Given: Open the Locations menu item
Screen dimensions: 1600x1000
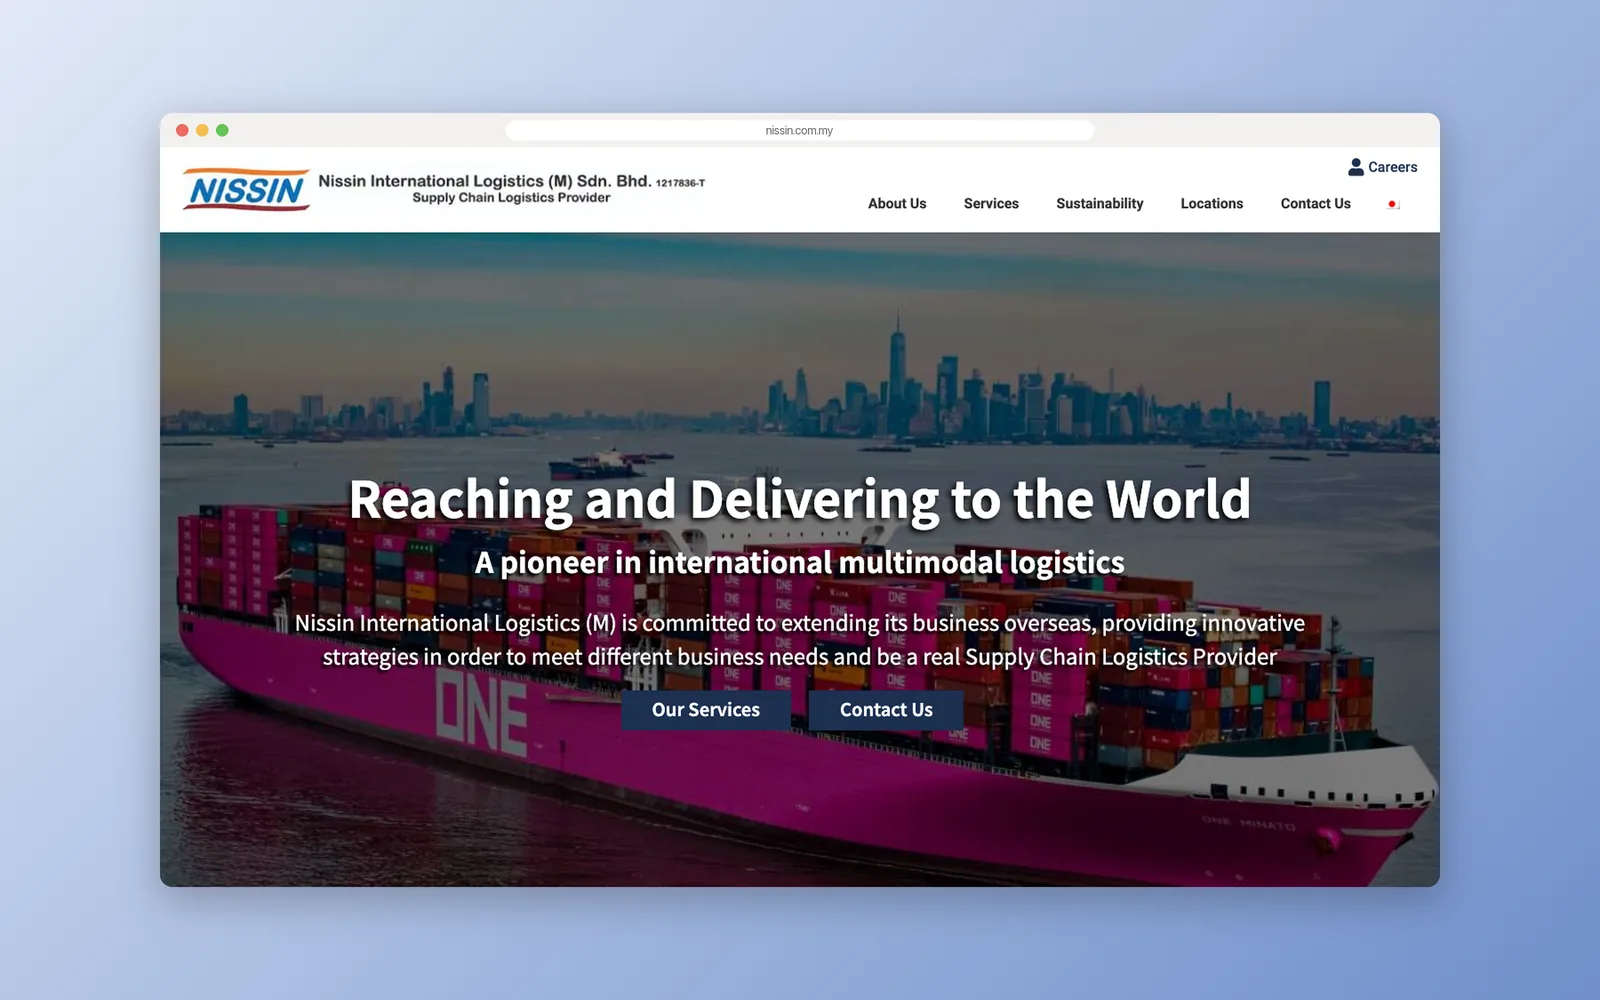Looking at the screenshot, I should pos(1212,203).
